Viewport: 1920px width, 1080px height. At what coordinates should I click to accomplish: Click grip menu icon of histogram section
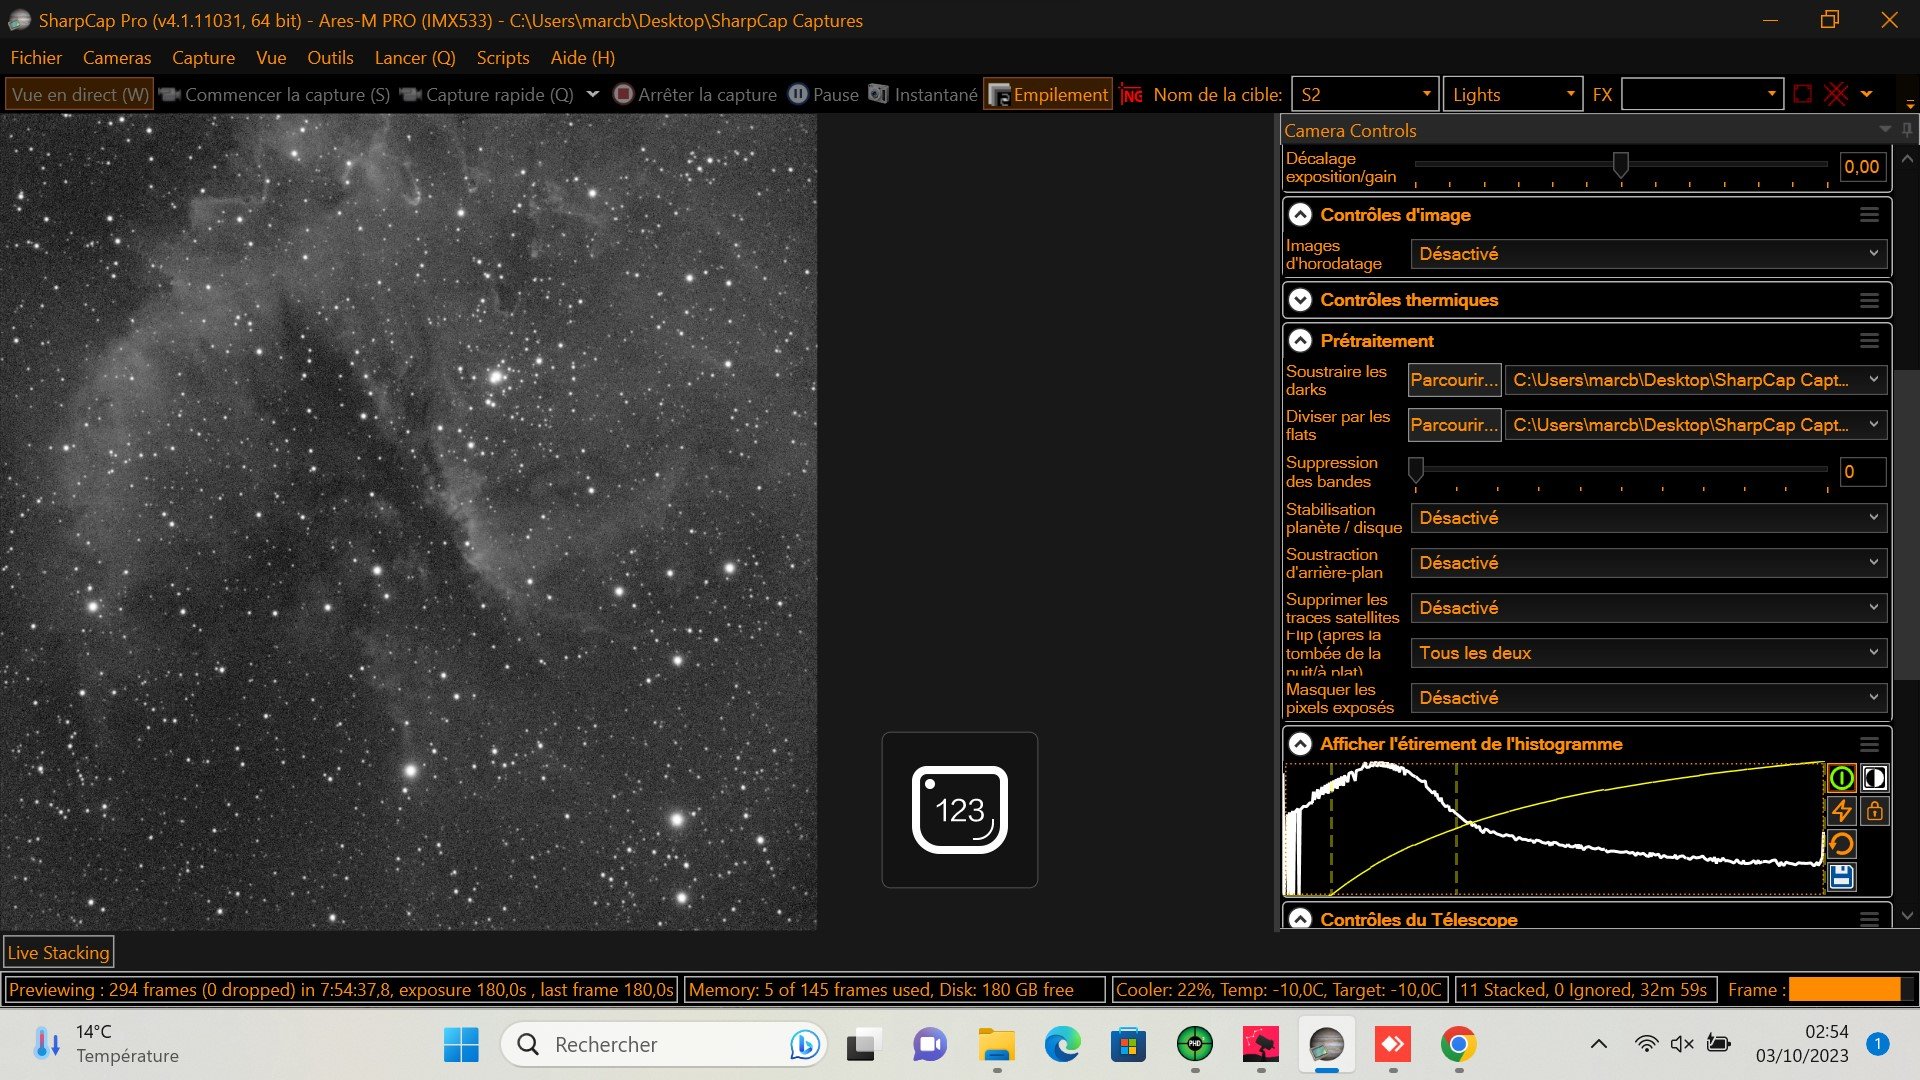[x=1869, y=744]
